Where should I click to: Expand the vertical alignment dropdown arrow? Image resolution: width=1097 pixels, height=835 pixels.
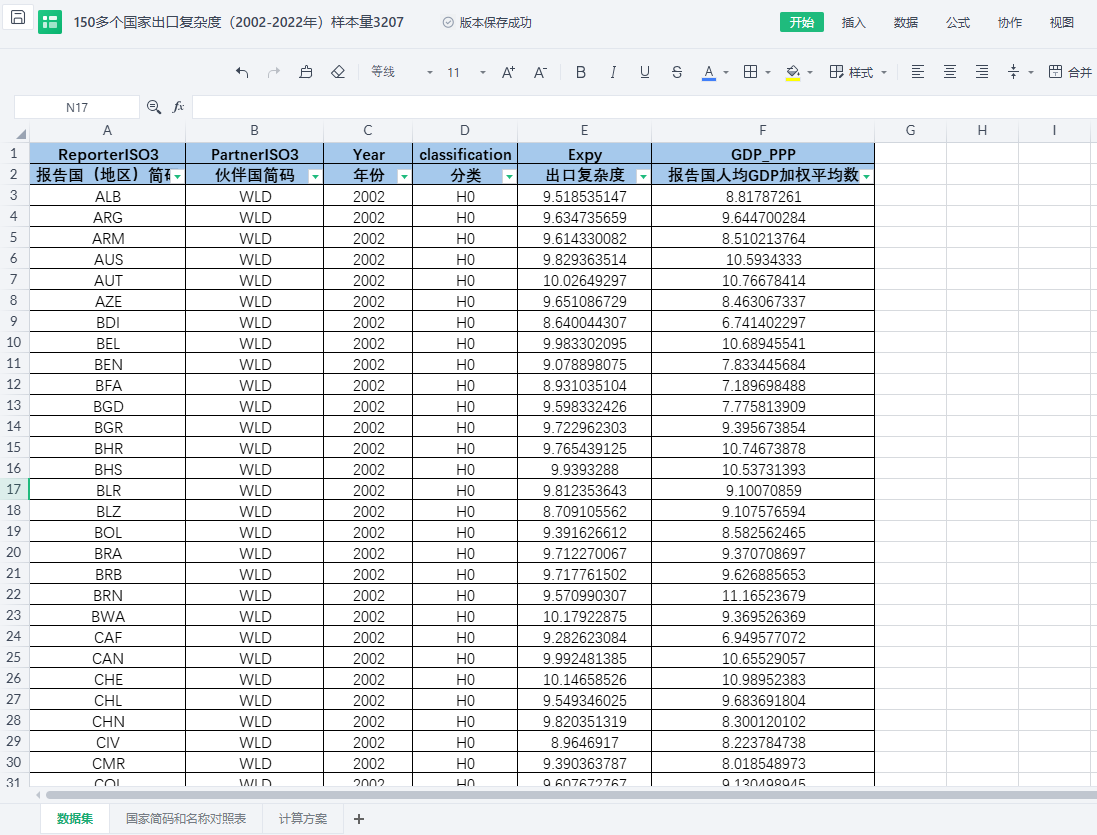pyautogui.click(x=1031, y=73)
